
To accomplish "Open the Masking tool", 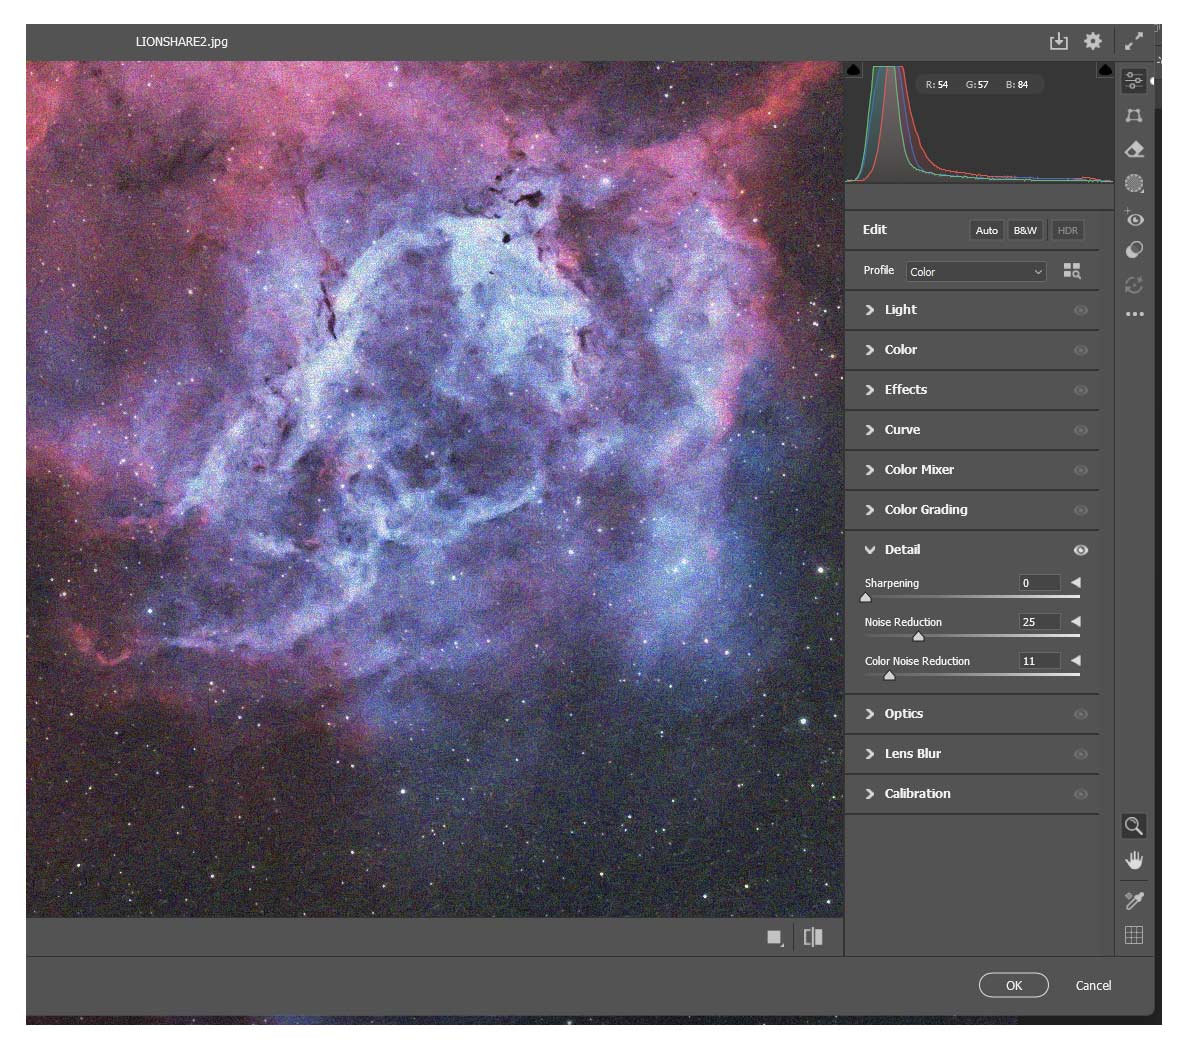I will click(1134, 183).
